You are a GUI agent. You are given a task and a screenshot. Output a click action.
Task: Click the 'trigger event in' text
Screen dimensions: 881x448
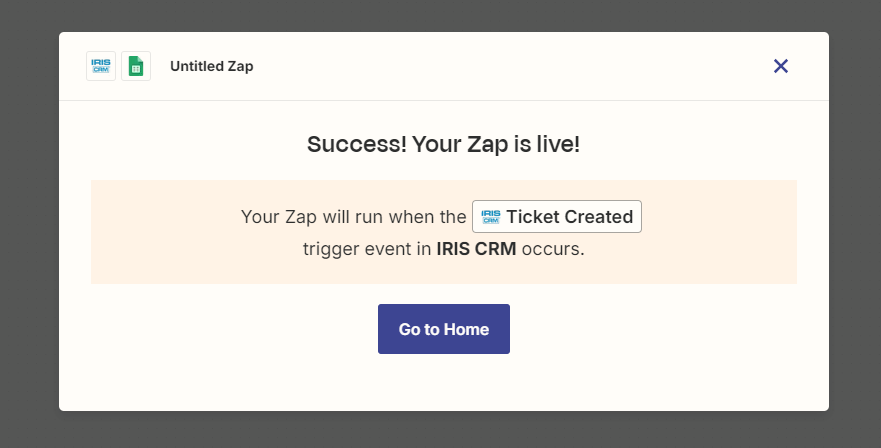tap(367, 248)
